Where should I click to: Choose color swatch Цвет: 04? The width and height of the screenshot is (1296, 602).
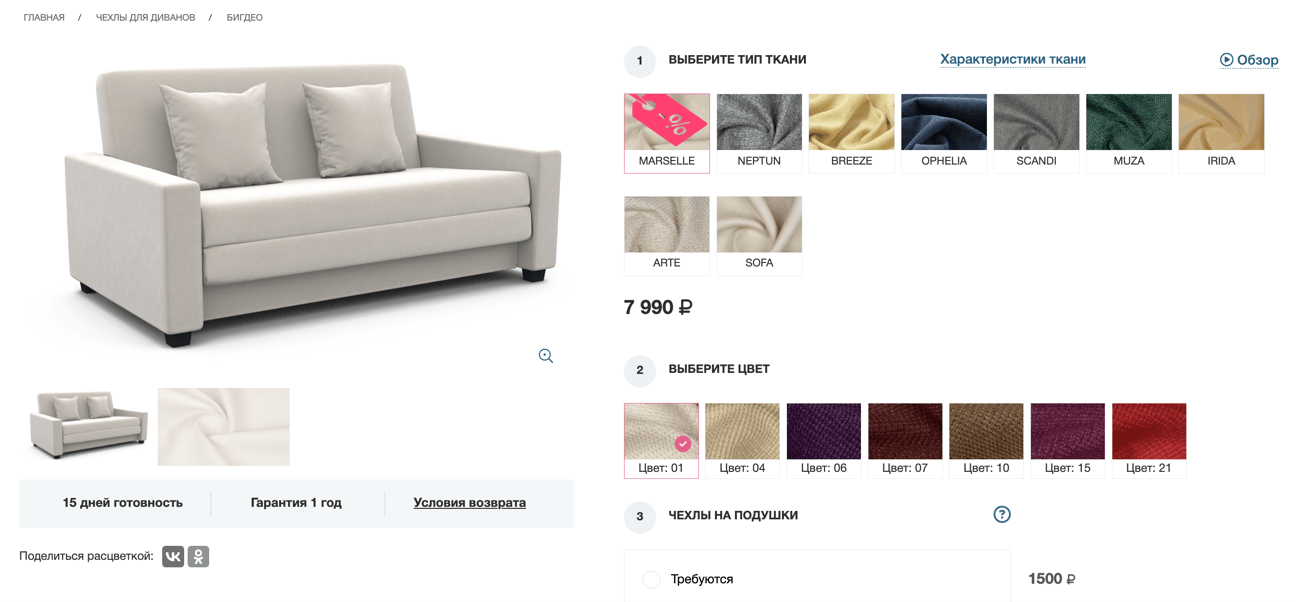[742, 440]
